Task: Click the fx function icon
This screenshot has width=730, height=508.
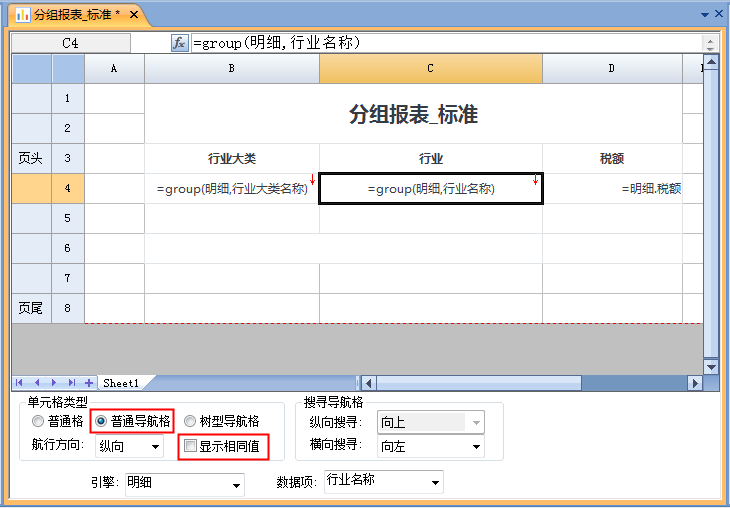Action: [180, 43]
